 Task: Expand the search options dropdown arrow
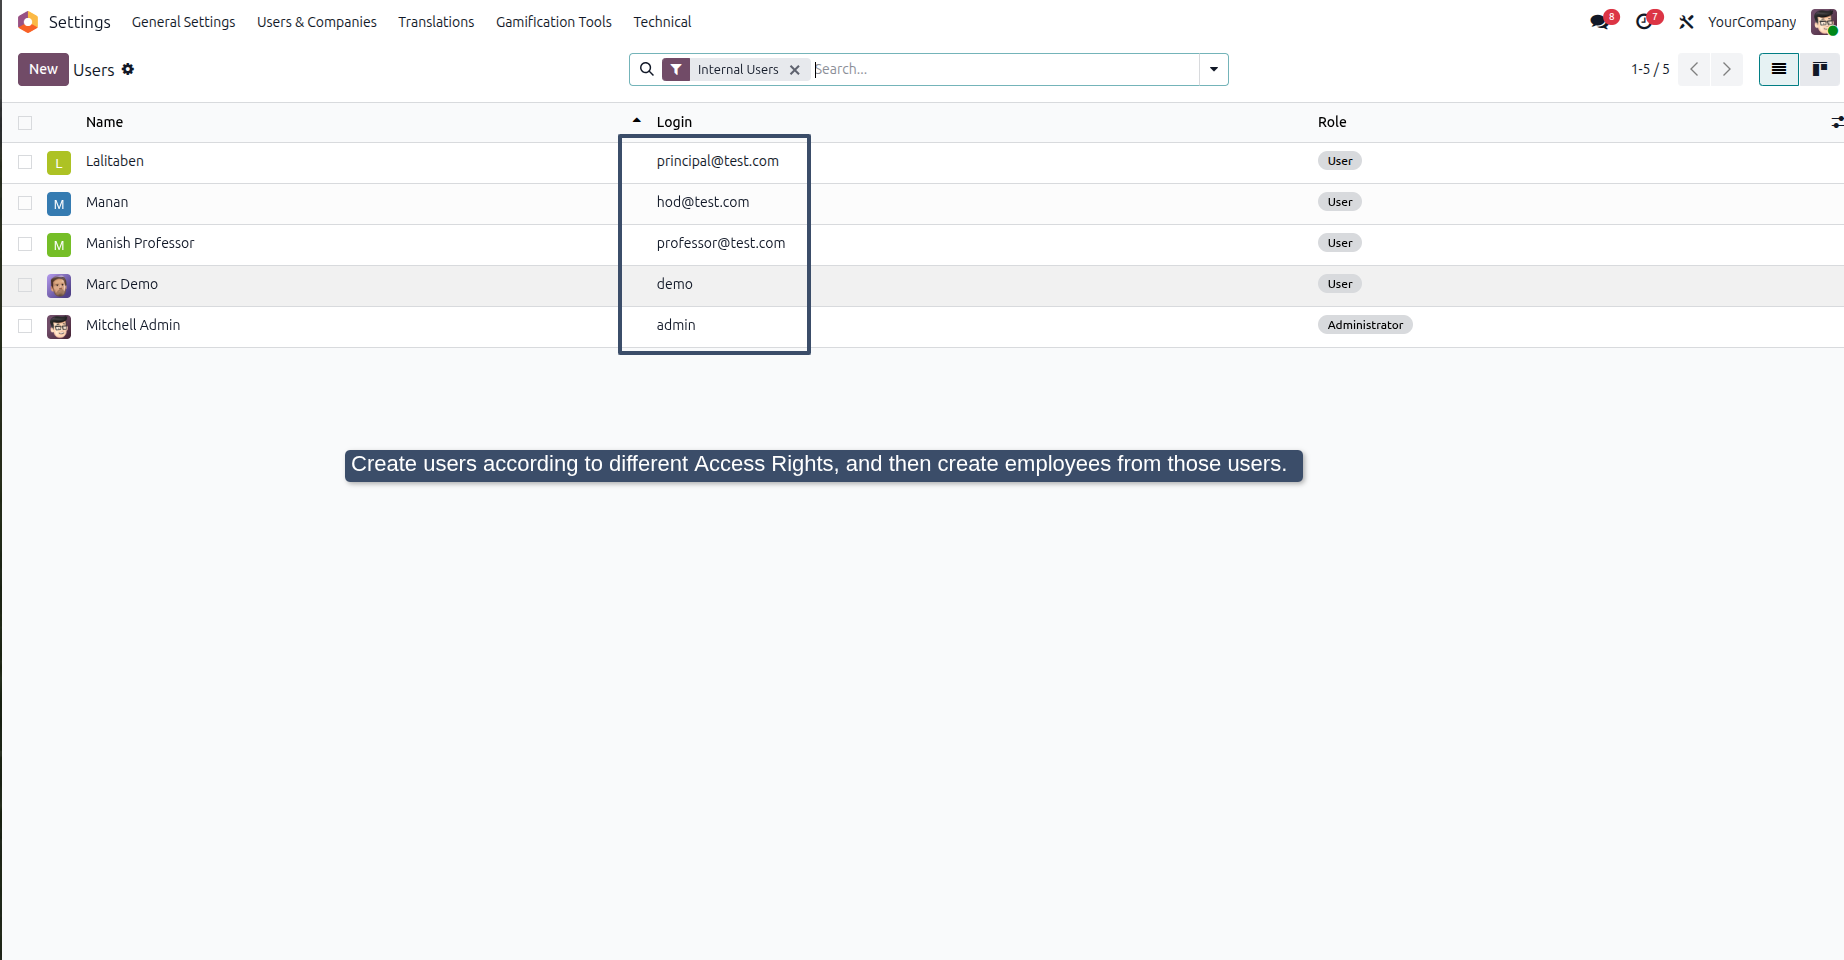(1214, 69)
